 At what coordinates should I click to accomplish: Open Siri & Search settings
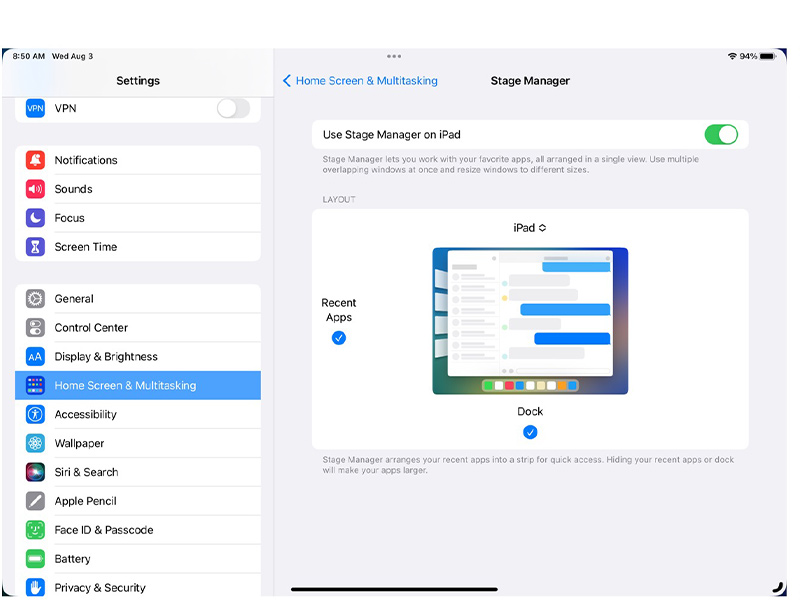pos(138,472)
